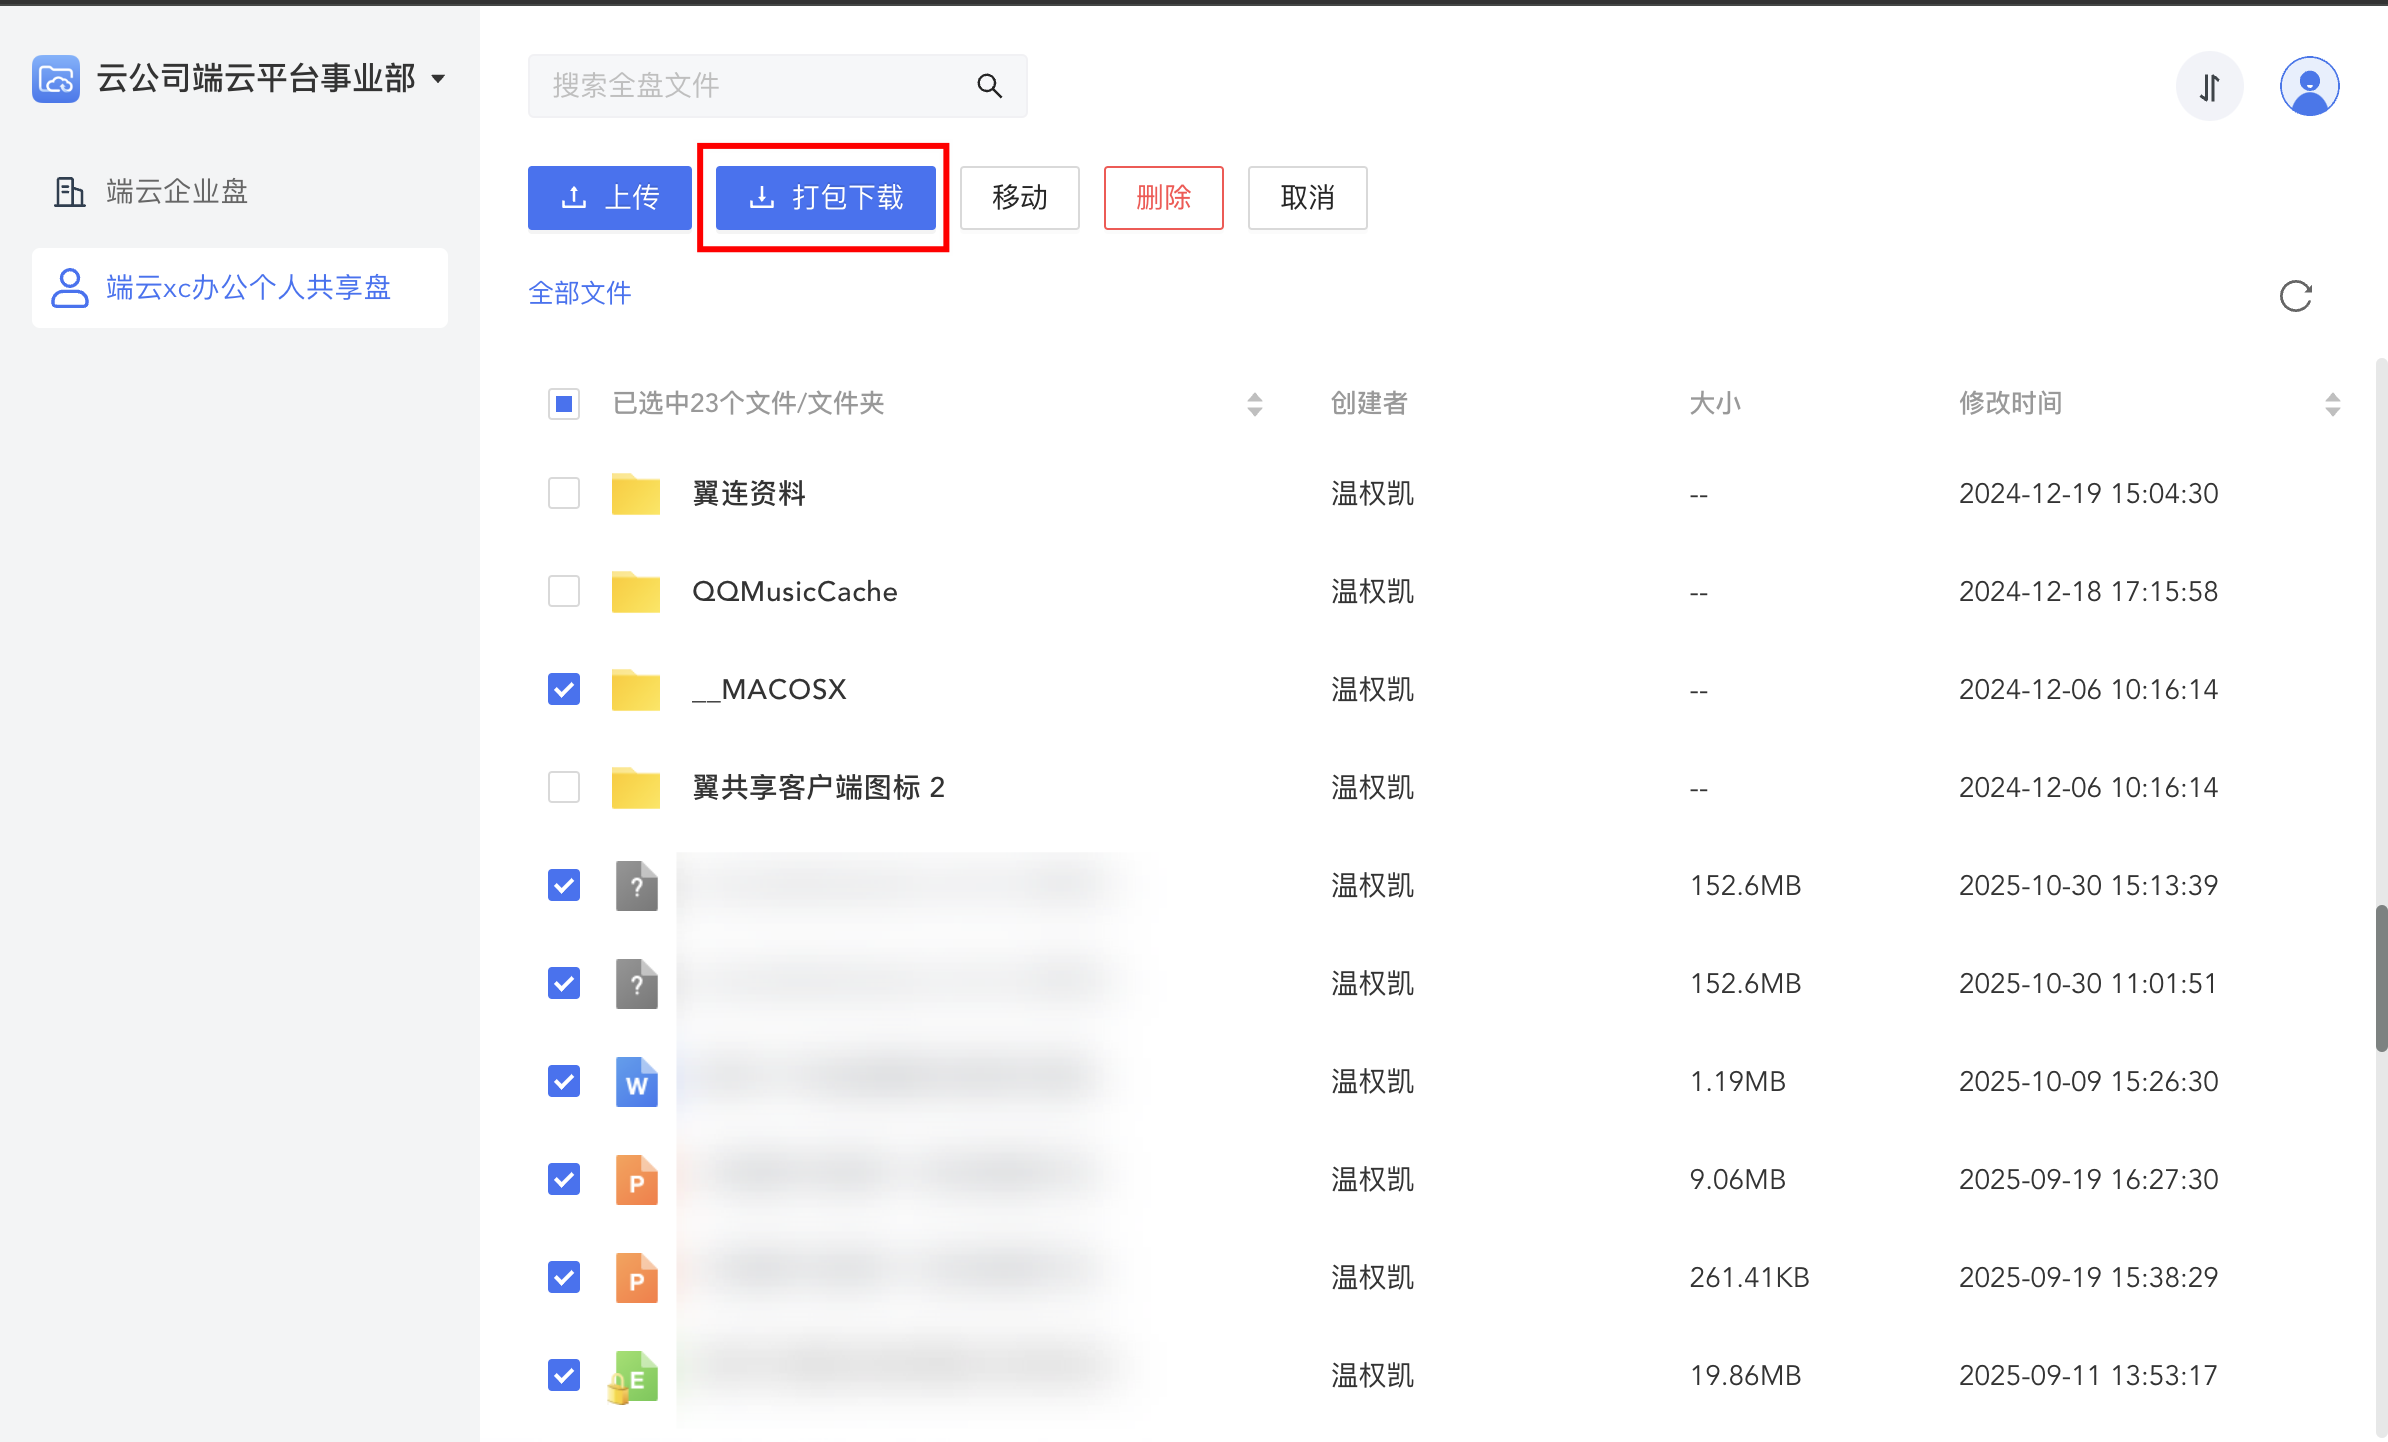Switch to 端云企业盘 in sidebar

pos(176,191)
